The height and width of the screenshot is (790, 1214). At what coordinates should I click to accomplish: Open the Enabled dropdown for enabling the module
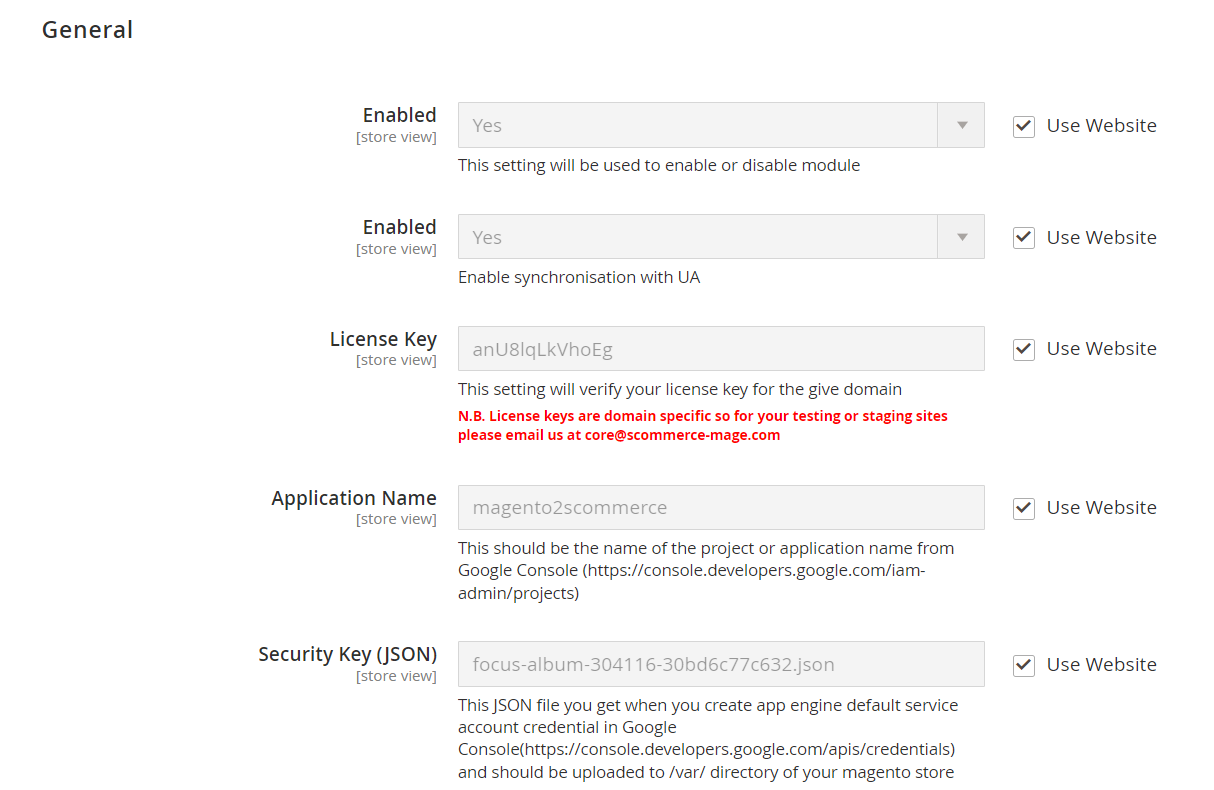tap(721, 125)
